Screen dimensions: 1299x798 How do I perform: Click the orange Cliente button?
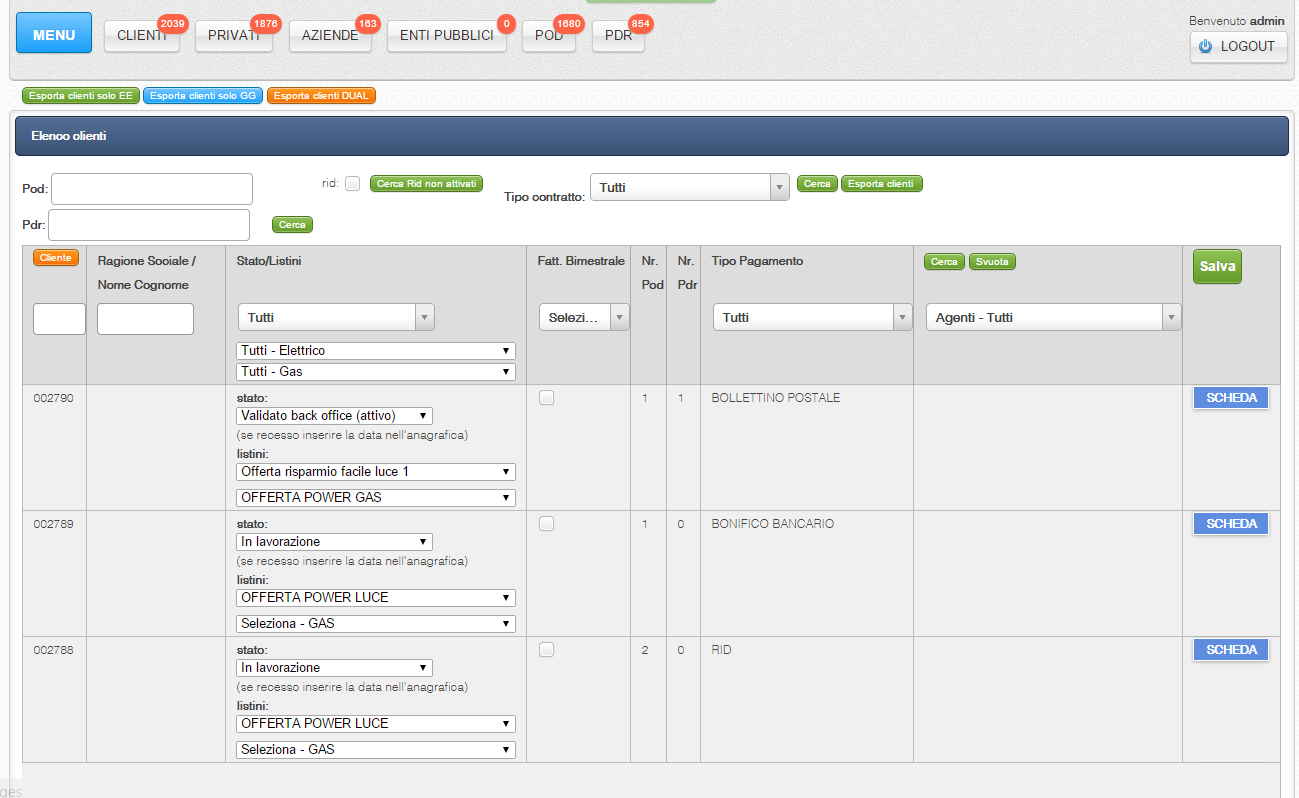pyautogui.click(x=56, y=258)
